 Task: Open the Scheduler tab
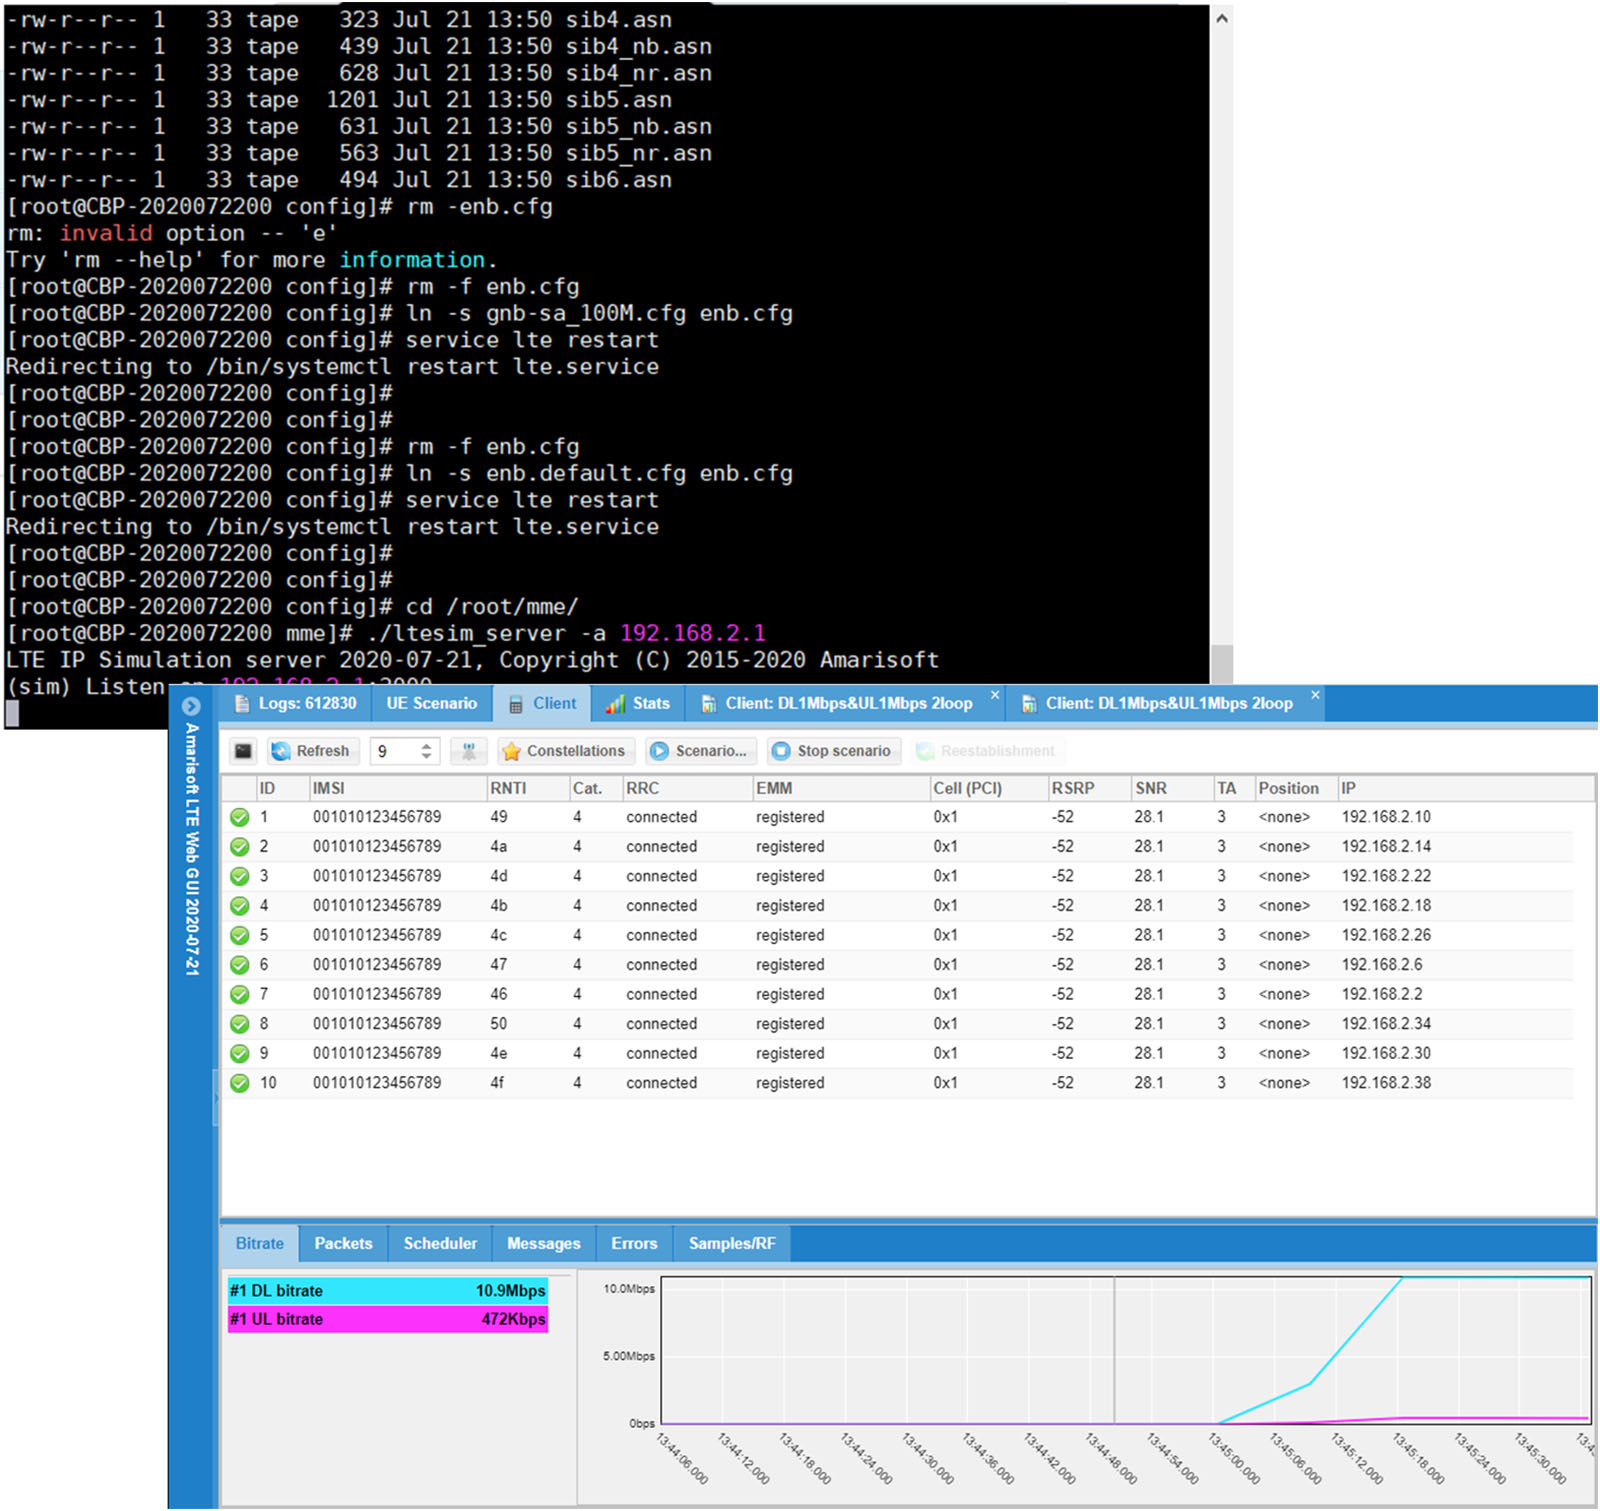point(440,1244)
